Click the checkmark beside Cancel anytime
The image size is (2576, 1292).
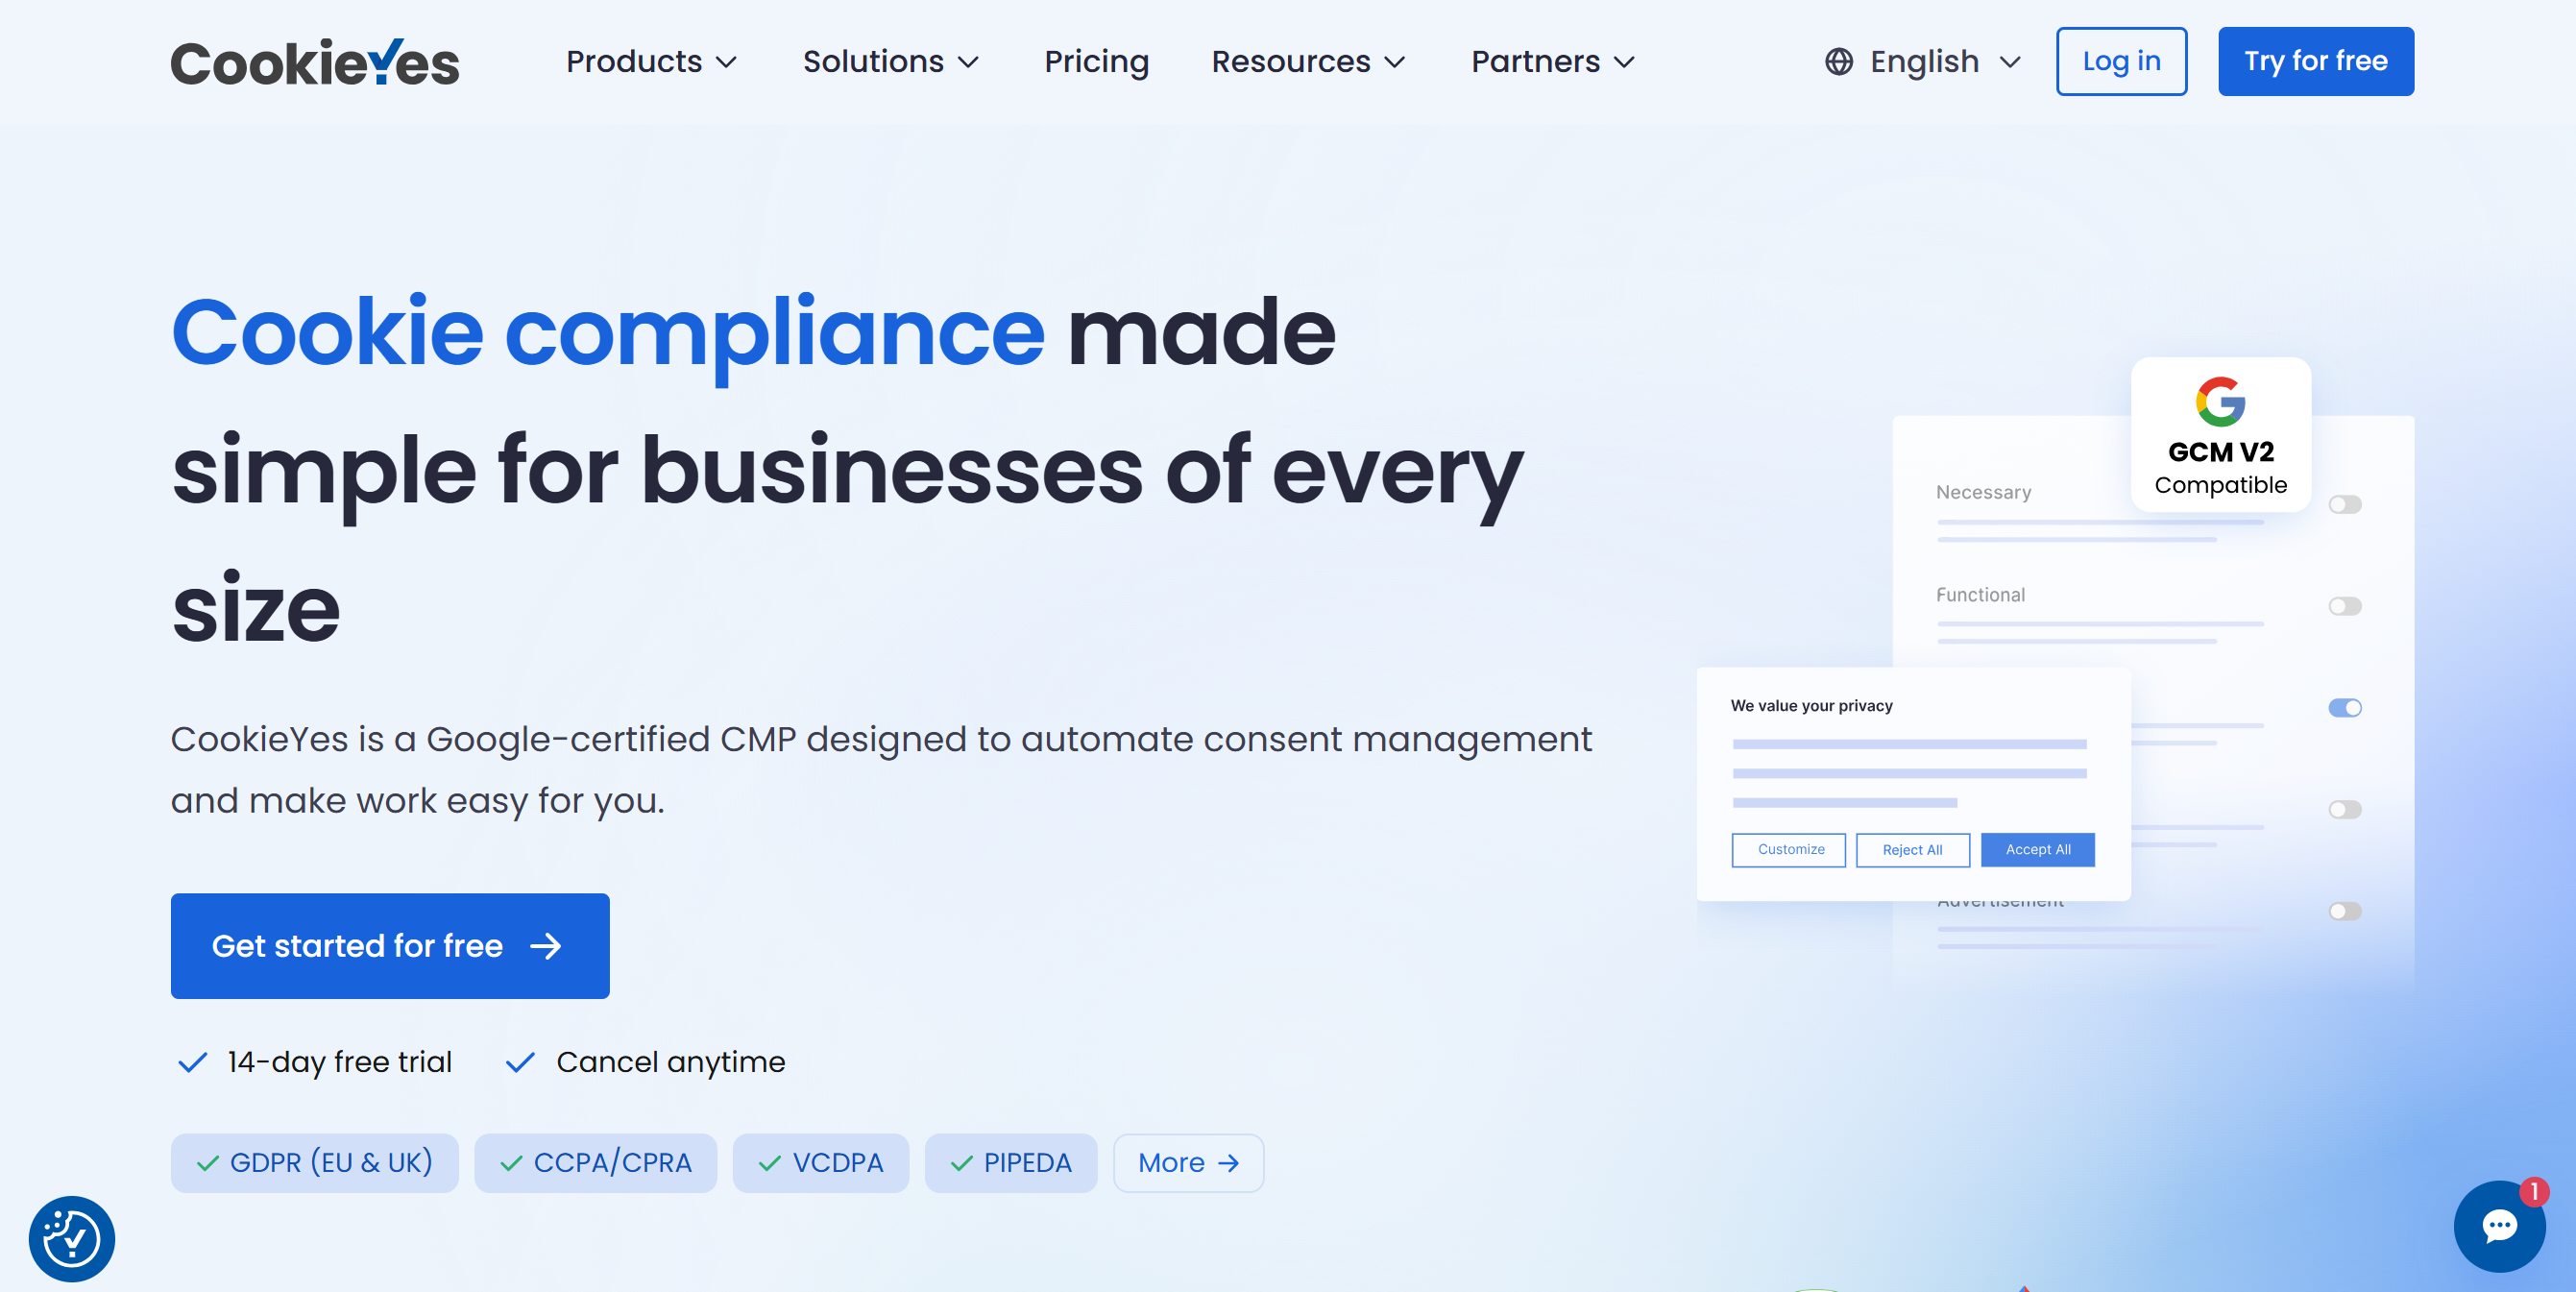coord(520,1062)
